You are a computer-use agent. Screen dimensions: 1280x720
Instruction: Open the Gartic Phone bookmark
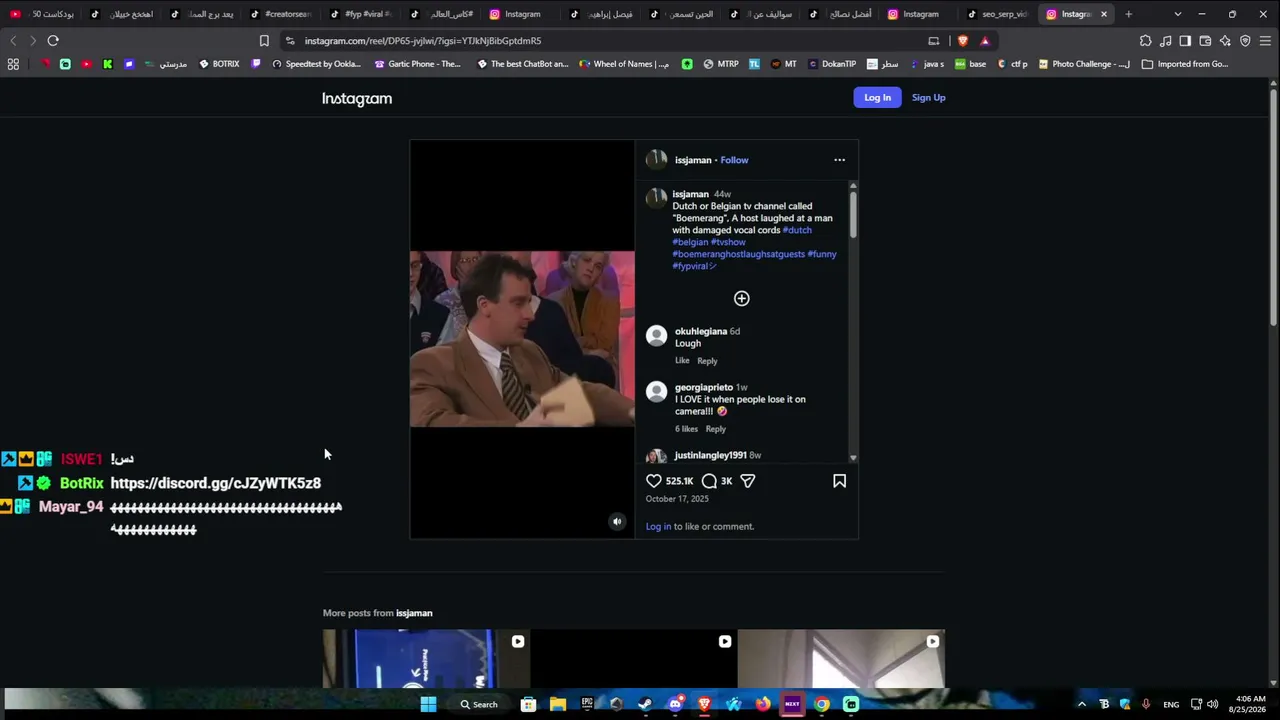click(x=418, y=64)
